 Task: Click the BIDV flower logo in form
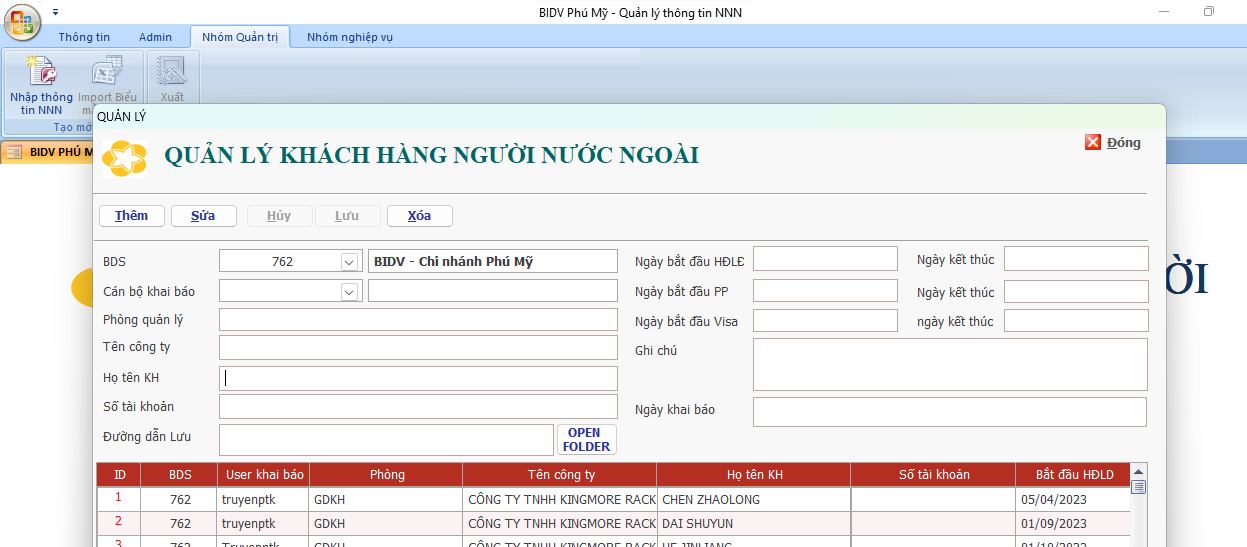[124, 157]
